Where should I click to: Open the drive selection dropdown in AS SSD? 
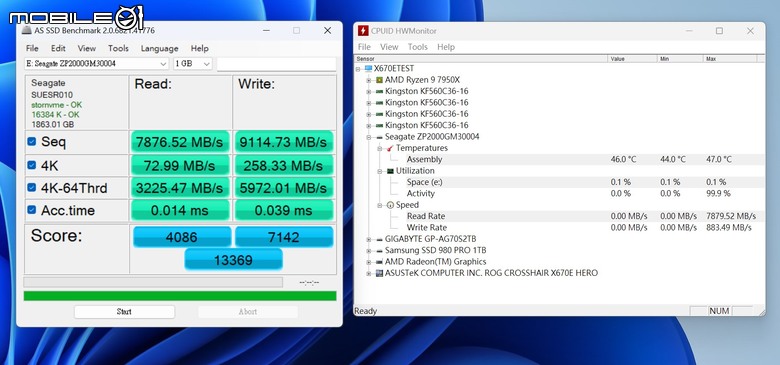coord(163,64)
